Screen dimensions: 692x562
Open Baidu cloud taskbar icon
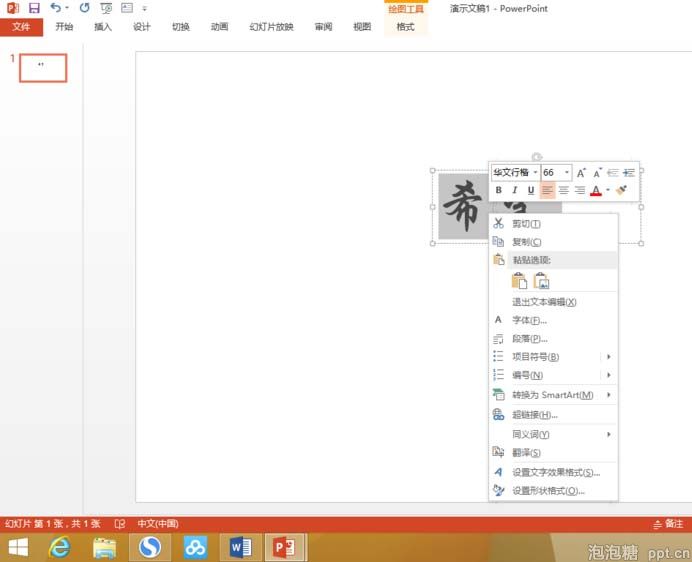[x=196, y=548]
